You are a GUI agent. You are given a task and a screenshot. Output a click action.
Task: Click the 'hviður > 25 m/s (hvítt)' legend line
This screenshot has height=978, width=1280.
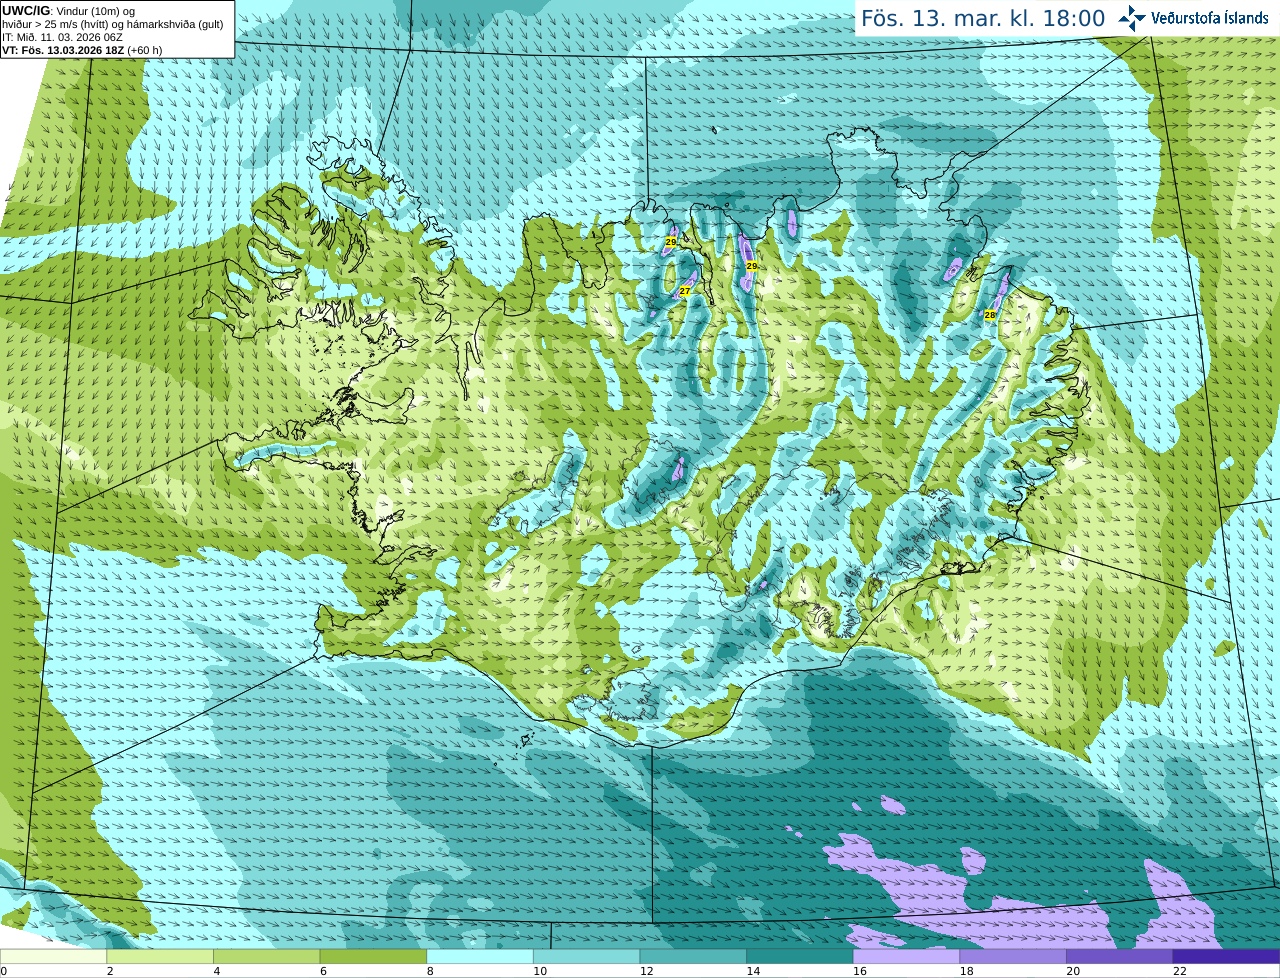tap(113, 24)
